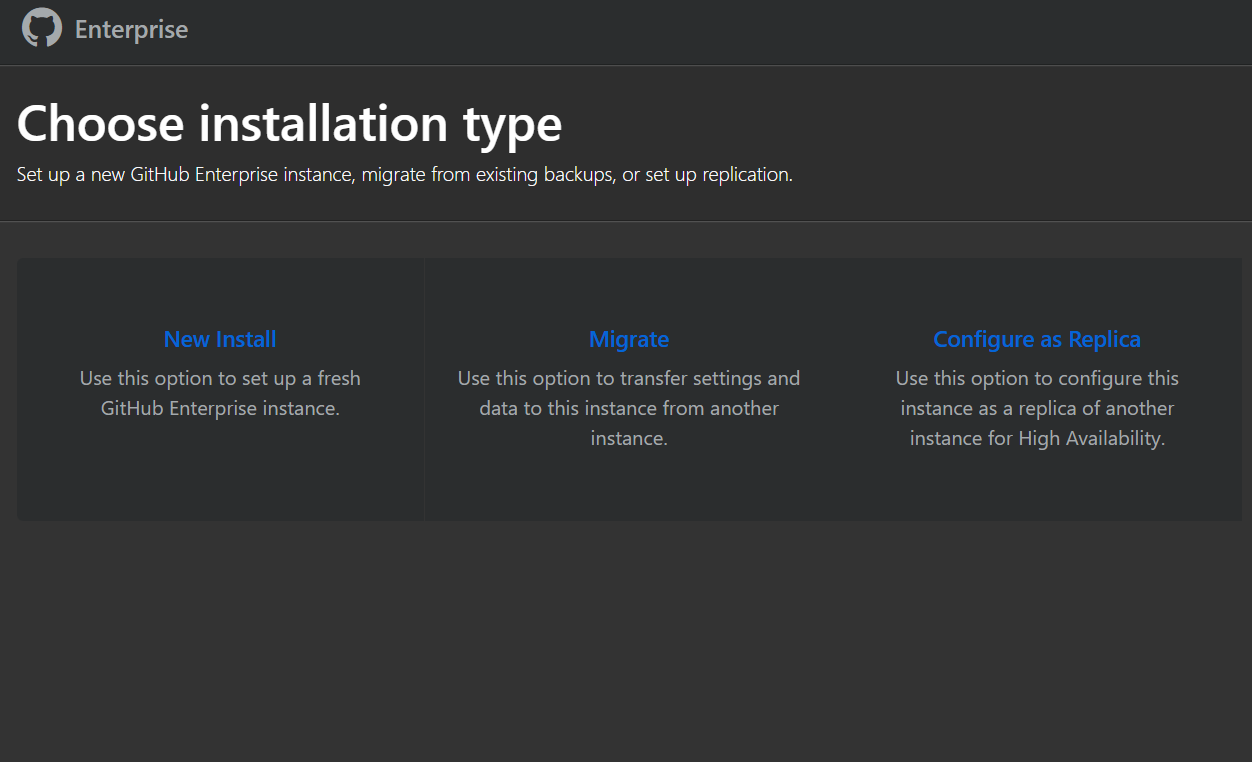Screen dimensions: 1252x762
Task: Click "GitHub Enterprise instance." line under New Install
Action: tap(220, 408)
